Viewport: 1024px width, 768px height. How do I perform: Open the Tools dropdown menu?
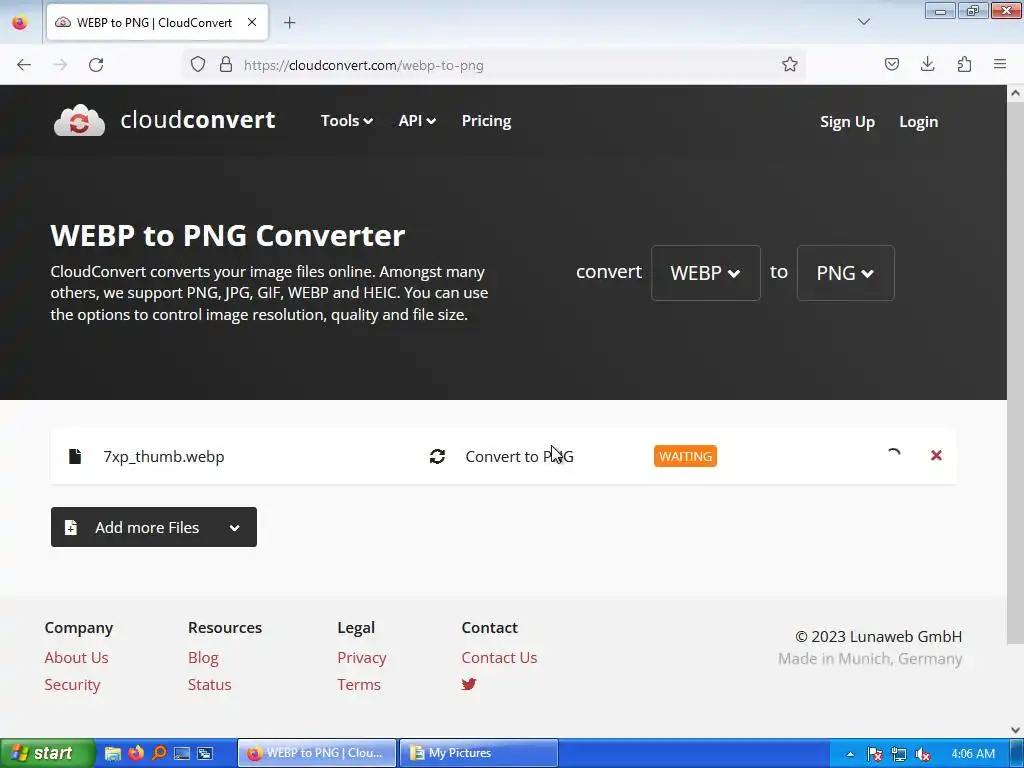347,121
